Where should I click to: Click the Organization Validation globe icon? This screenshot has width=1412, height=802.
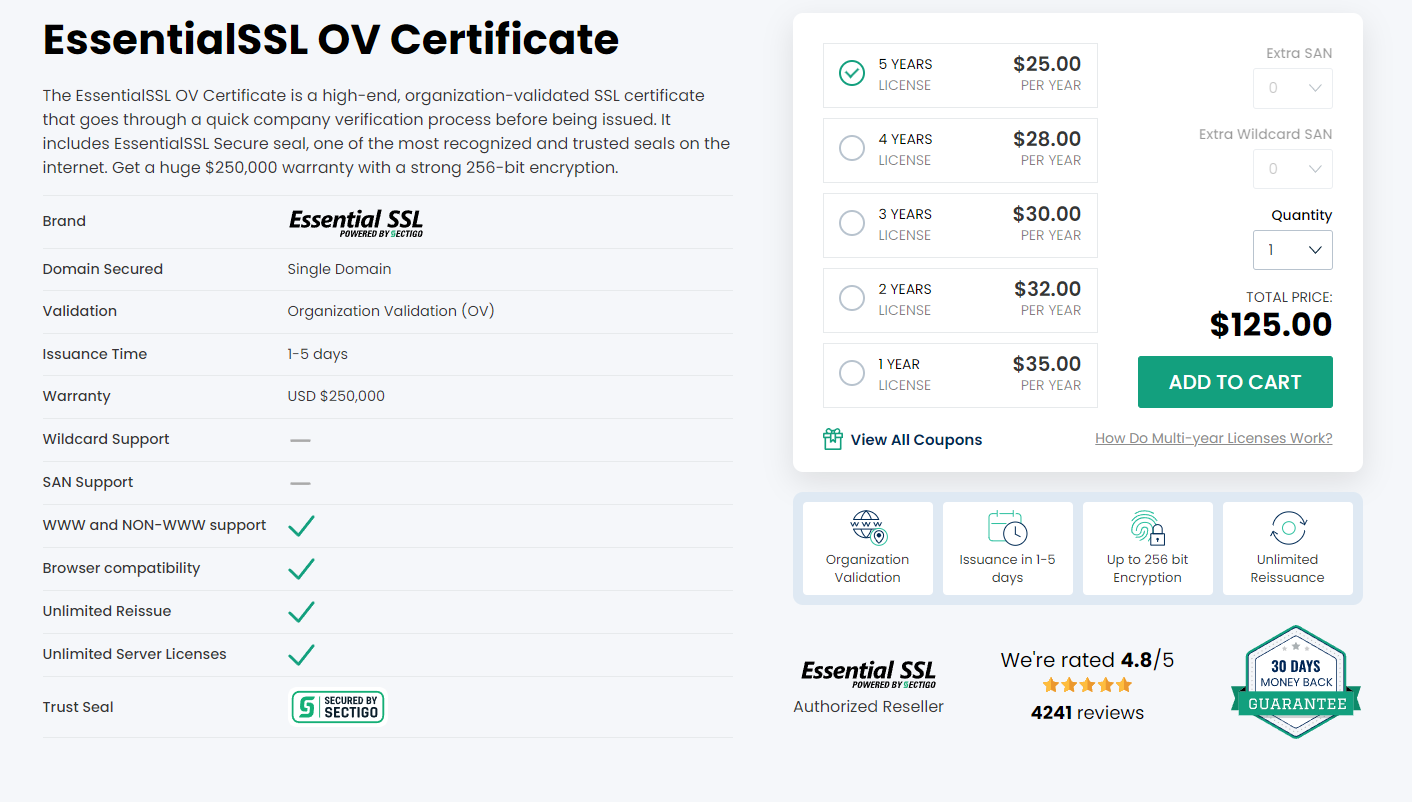[867, 527]
